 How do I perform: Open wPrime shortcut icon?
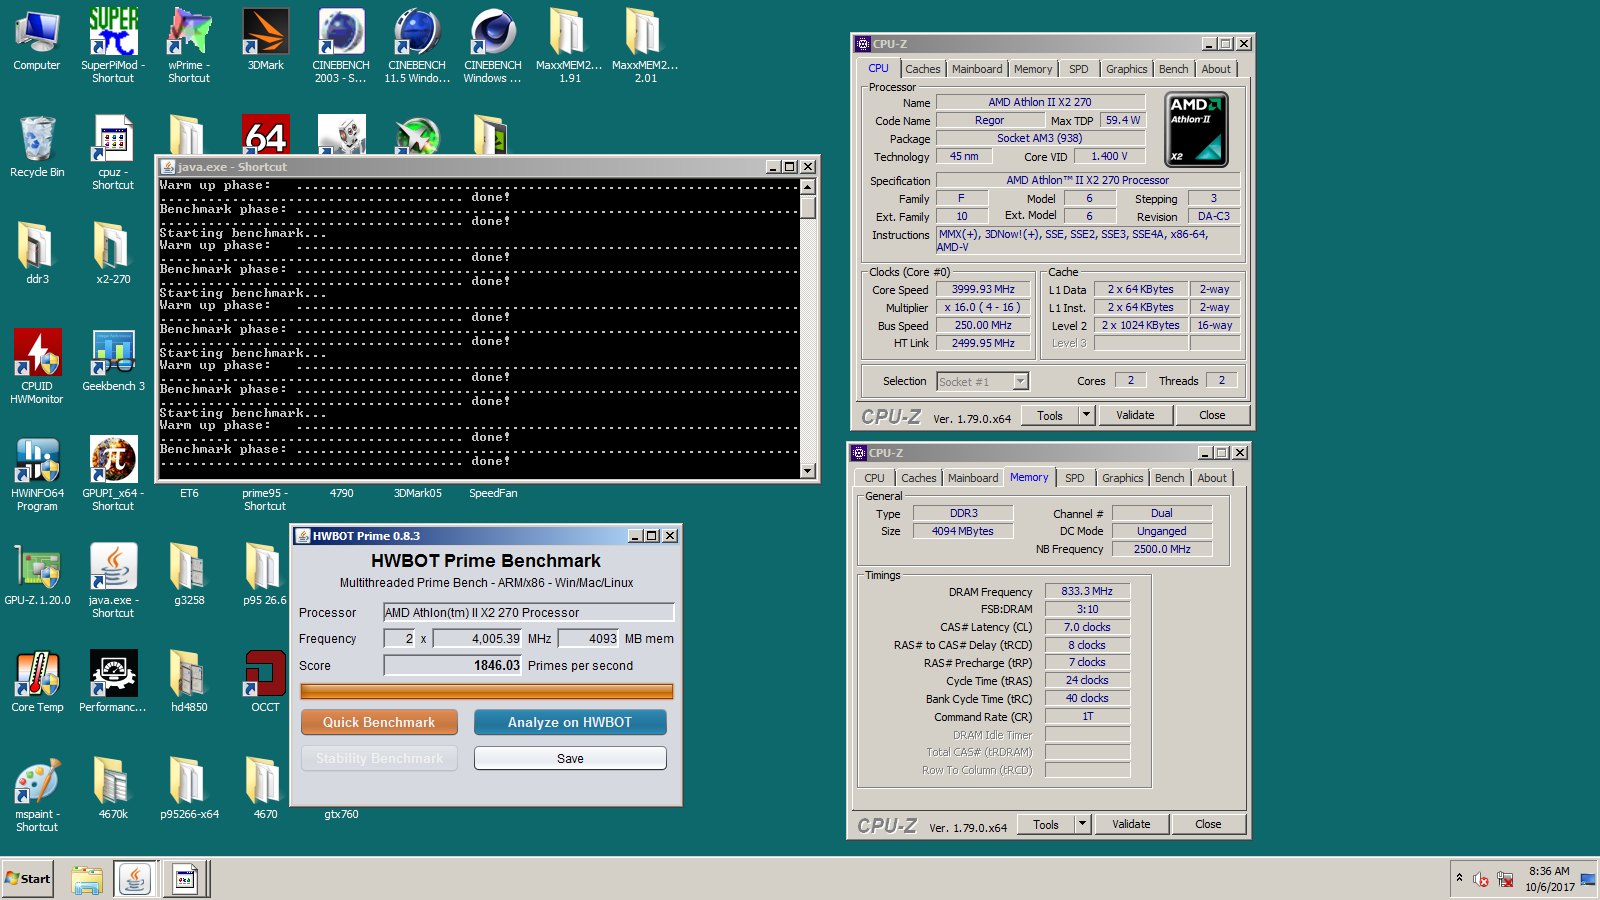click(189, 45)
